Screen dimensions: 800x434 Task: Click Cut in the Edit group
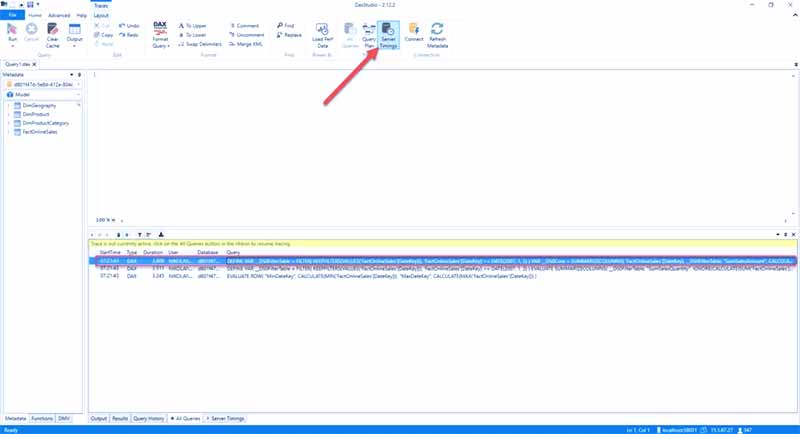click(x=102, y=25)
